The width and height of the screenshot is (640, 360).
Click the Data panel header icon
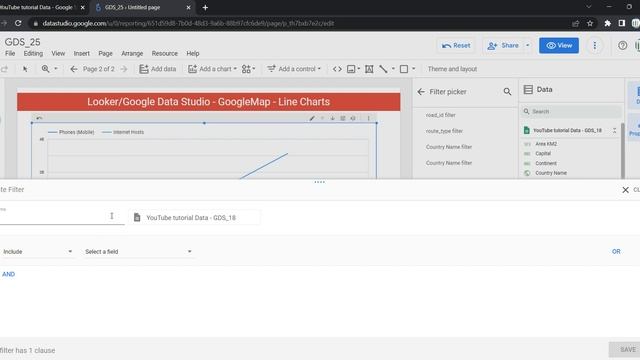pyautogui.click(x=528, y=89)
